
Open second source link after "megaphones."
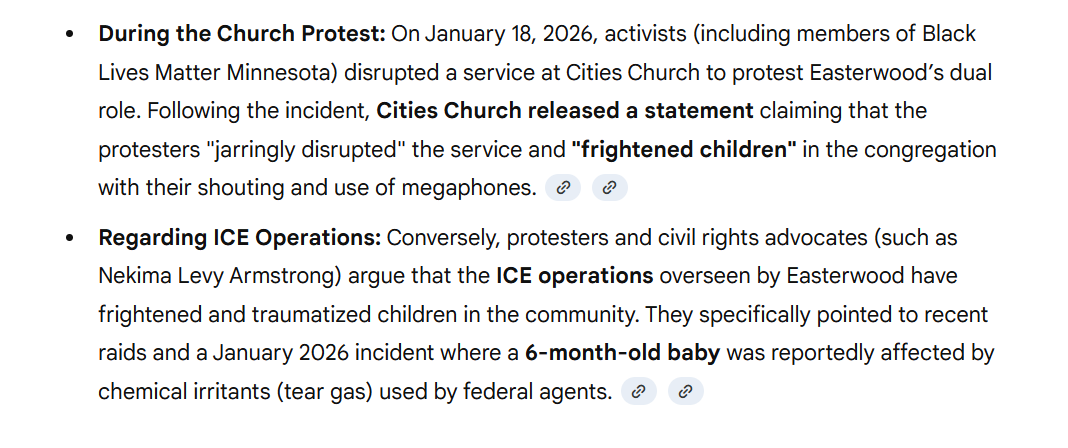coord(609,188)
